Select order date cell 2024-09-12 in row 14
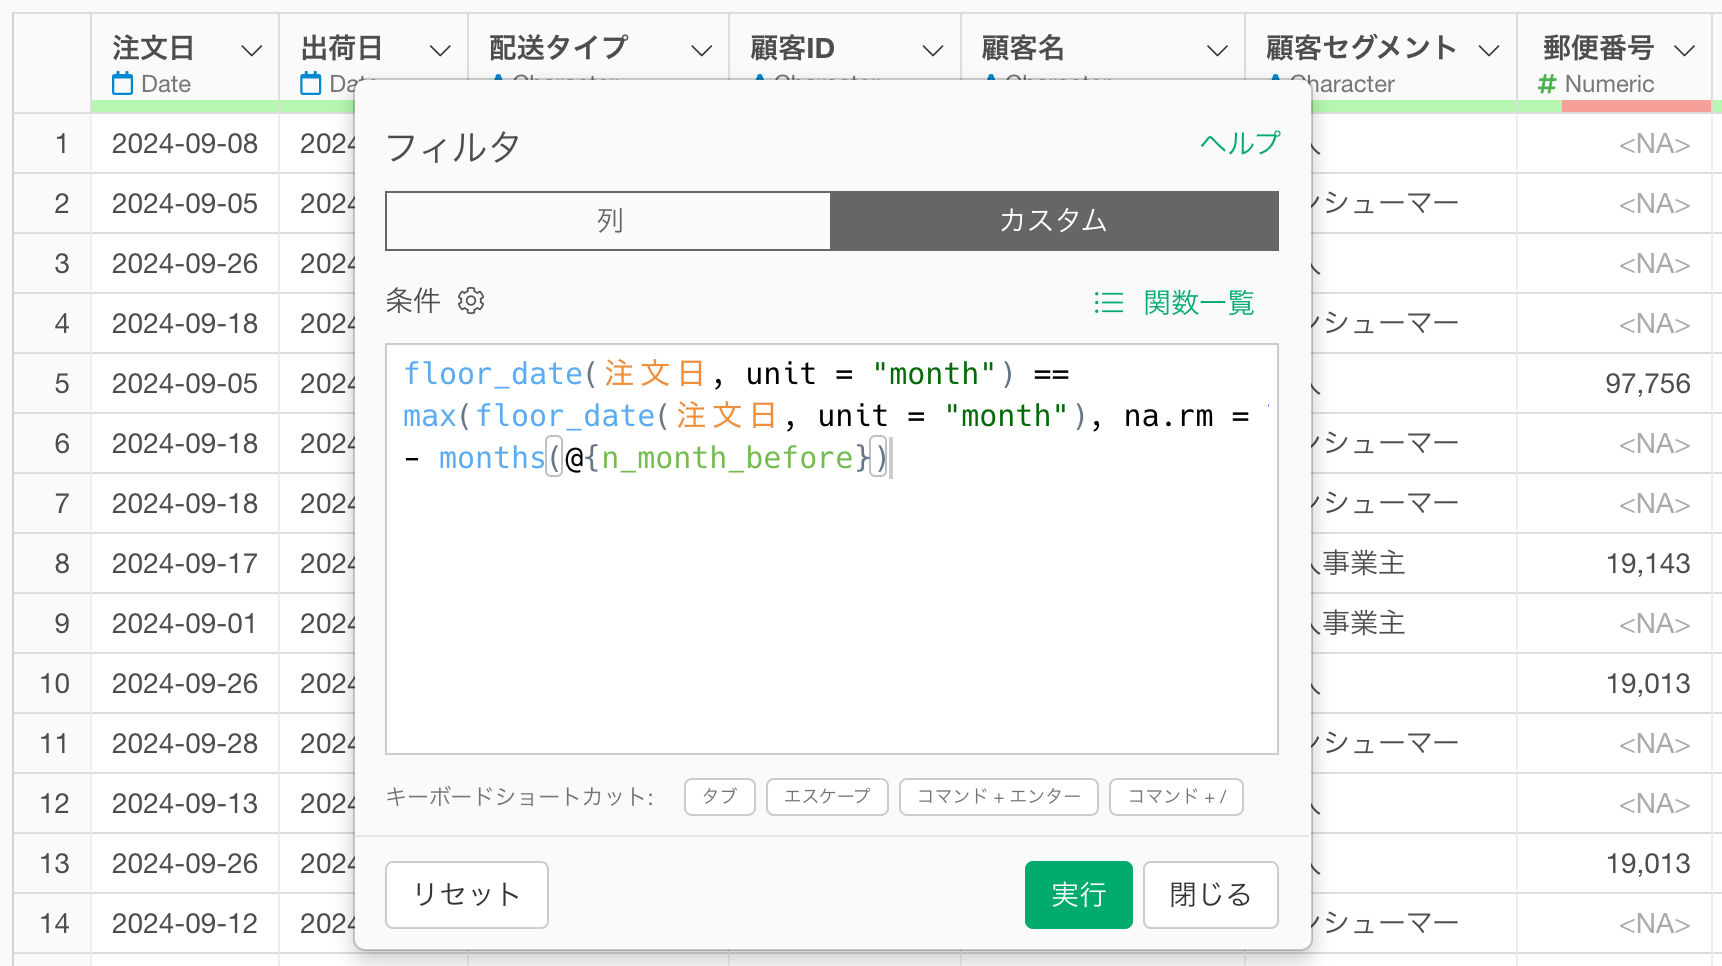Image resolution: width=1722 pixels, height=966 pixels. click(x=185, y=924)
